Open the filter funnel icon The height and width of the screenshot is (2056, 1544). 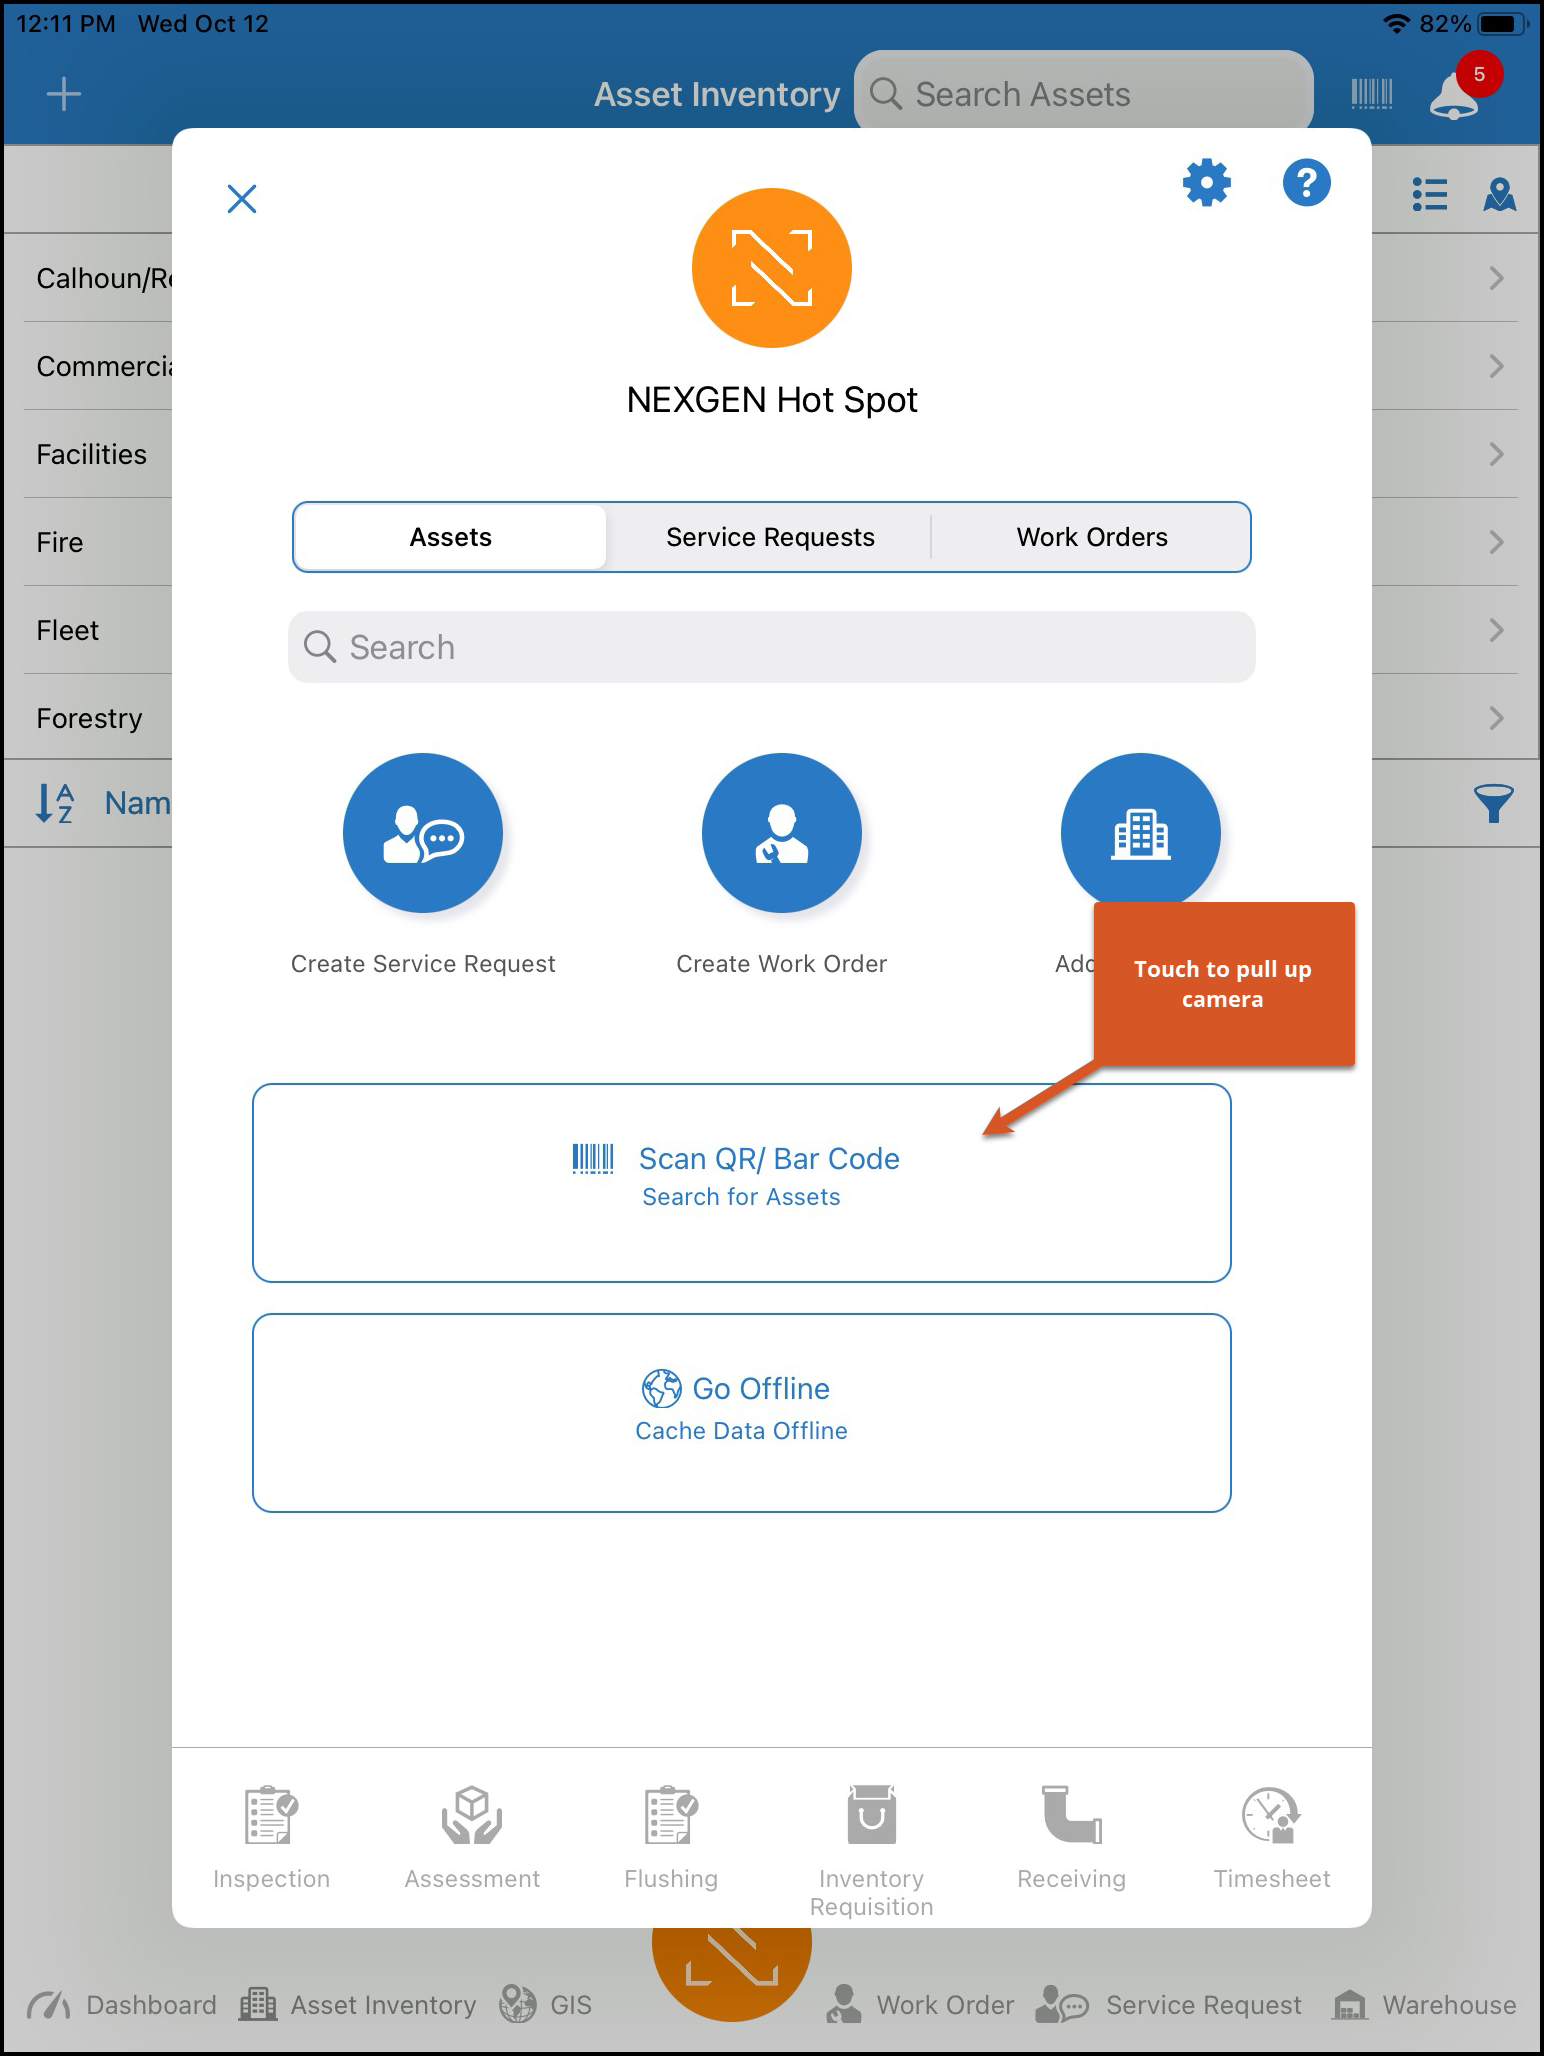pos(1493,803)
